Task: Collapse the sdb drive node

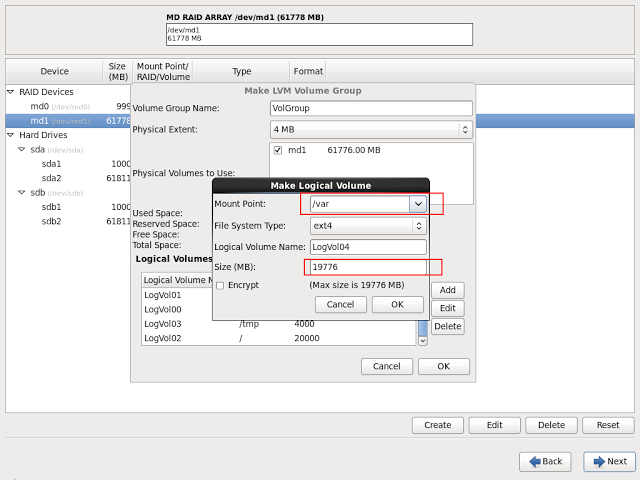Action: 22,193
